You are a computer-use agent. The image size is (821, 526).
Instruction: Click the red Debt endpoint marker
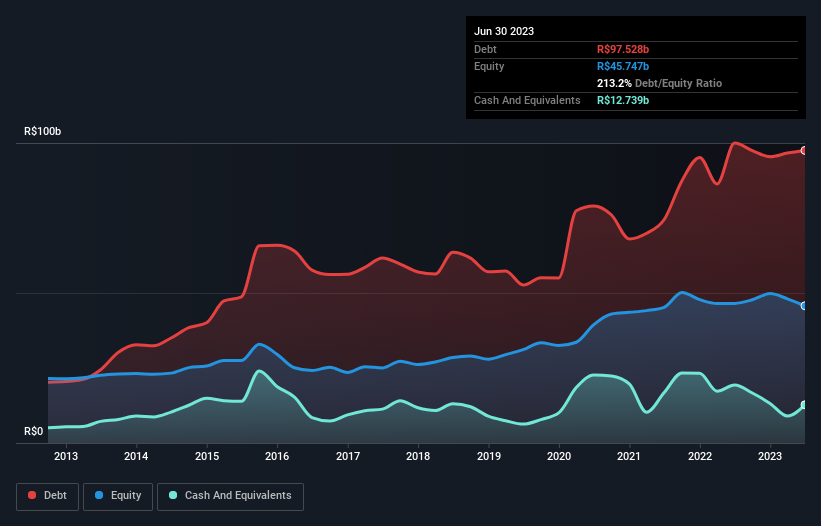(x=804, y=151)
